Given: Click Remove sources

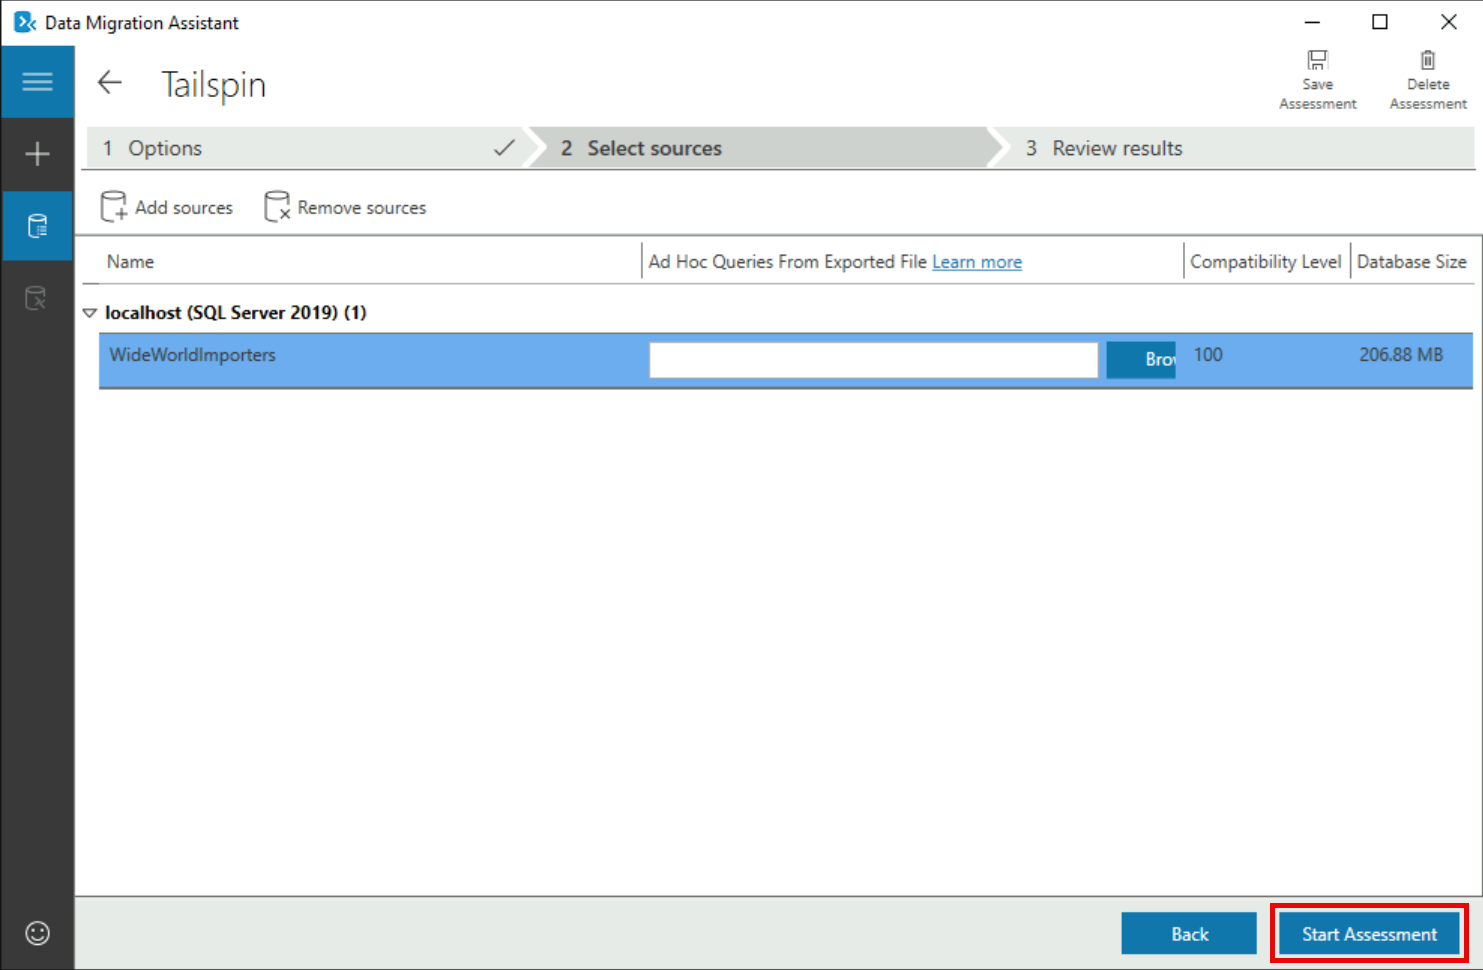Looking at the screenshot, I should [345, 207].
